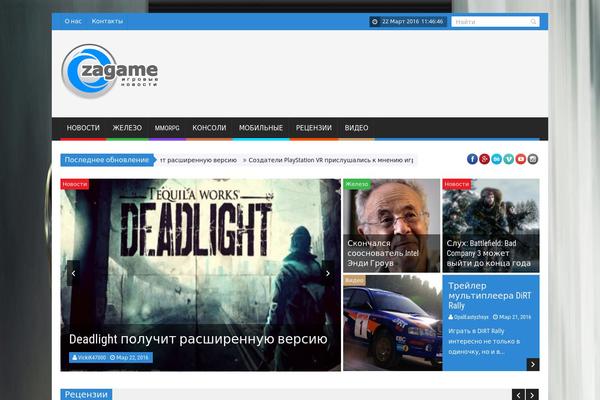Open the MMORPG menu item

(x=167, y=128)
